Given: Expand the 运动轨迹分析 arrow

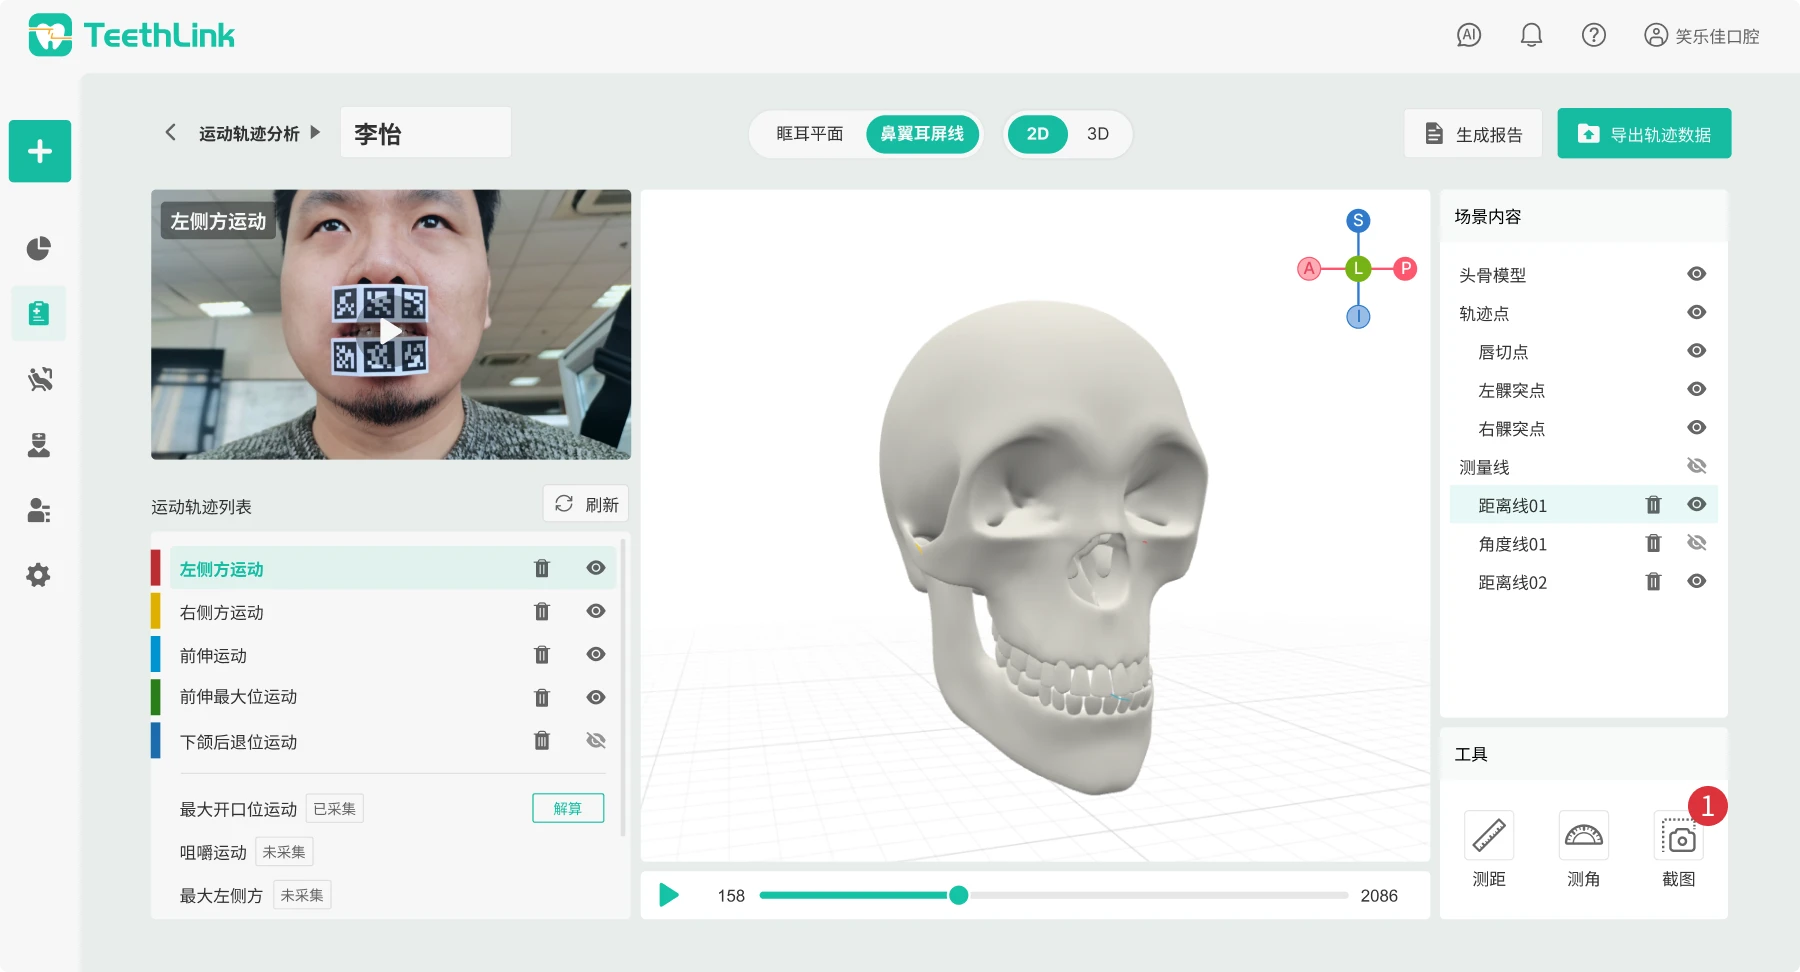Looking at the screenshot, I should coord(316,132).
